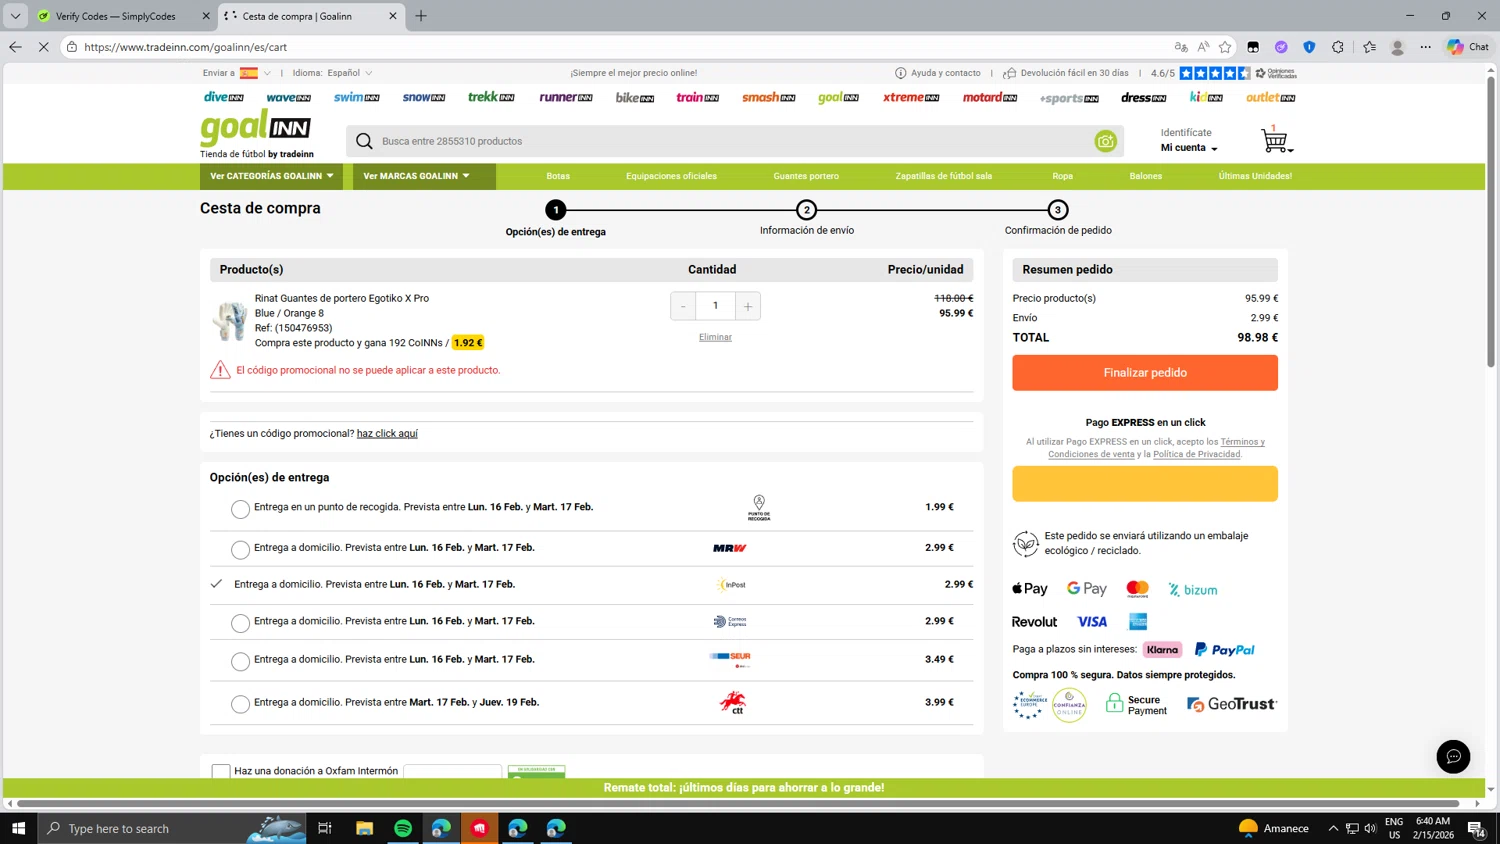Open a new browser tab
This screenshot has width=1500, height=844.
tap(421, 16)
